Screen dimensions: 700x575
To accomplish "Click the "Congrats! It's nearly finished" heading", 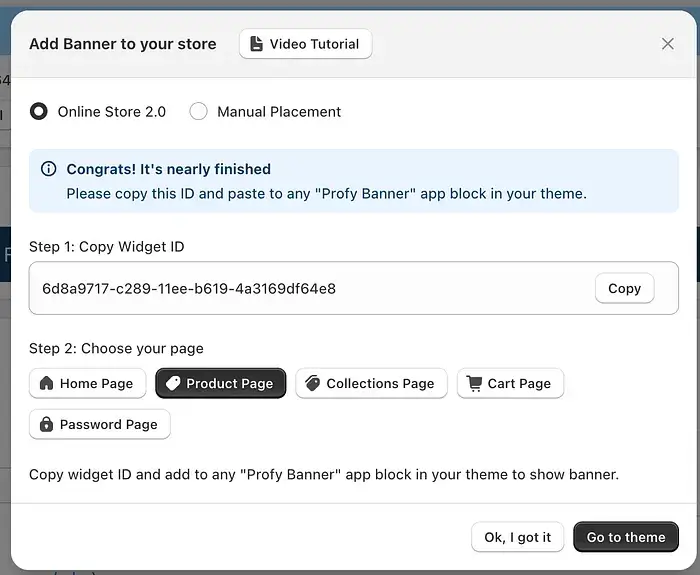I will click(x=168, y=169).
